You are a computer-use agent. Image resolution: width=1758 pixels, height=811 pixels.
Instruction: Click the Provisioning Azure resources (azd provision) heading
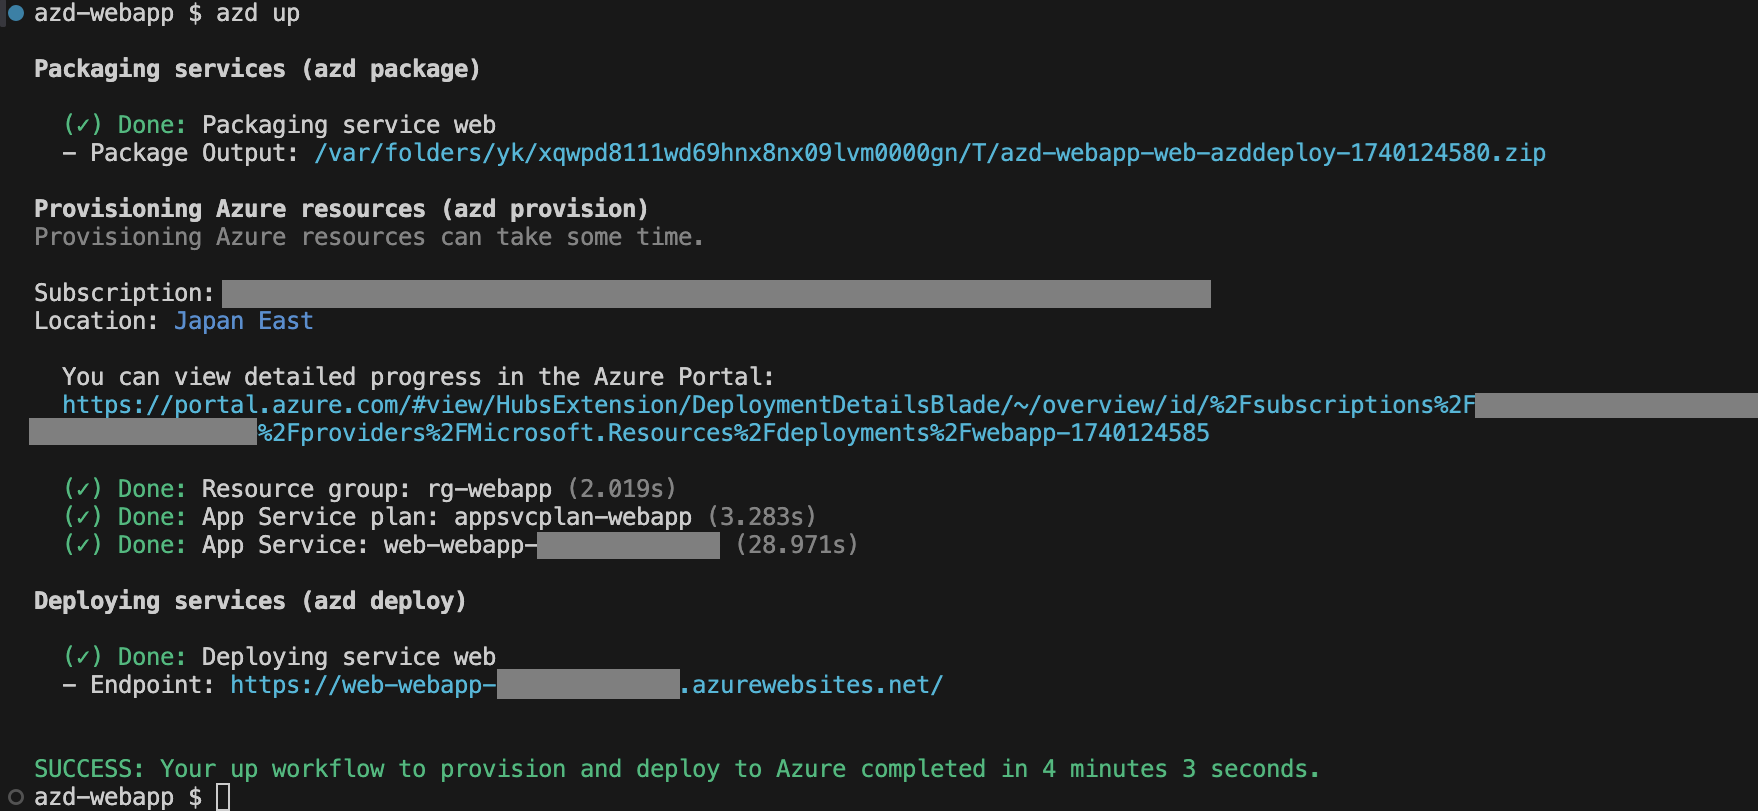pos(341,209)
